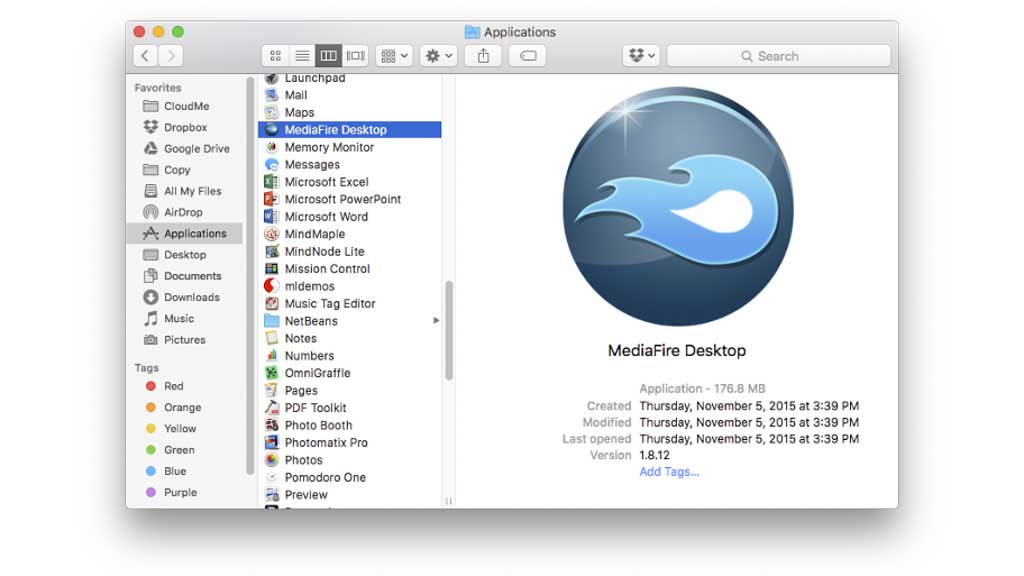Open the Arrange items dropdown
The height and width of the screenshot is (576, 1024).
click(x=395, y=56)
